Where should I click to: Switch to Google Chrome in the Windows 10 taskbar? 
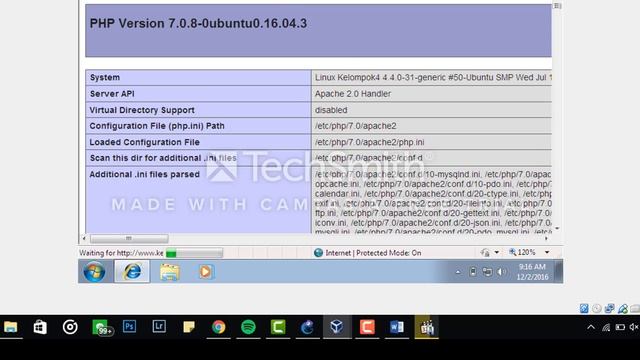219,327
